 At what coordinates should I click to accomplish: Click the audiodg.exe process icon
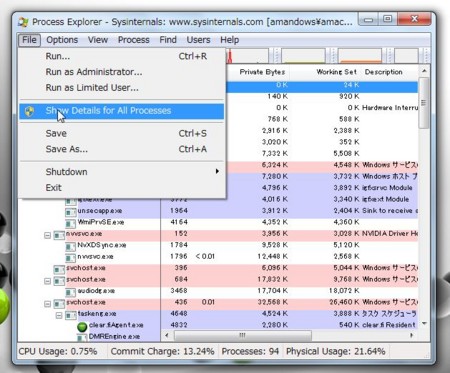70,292
